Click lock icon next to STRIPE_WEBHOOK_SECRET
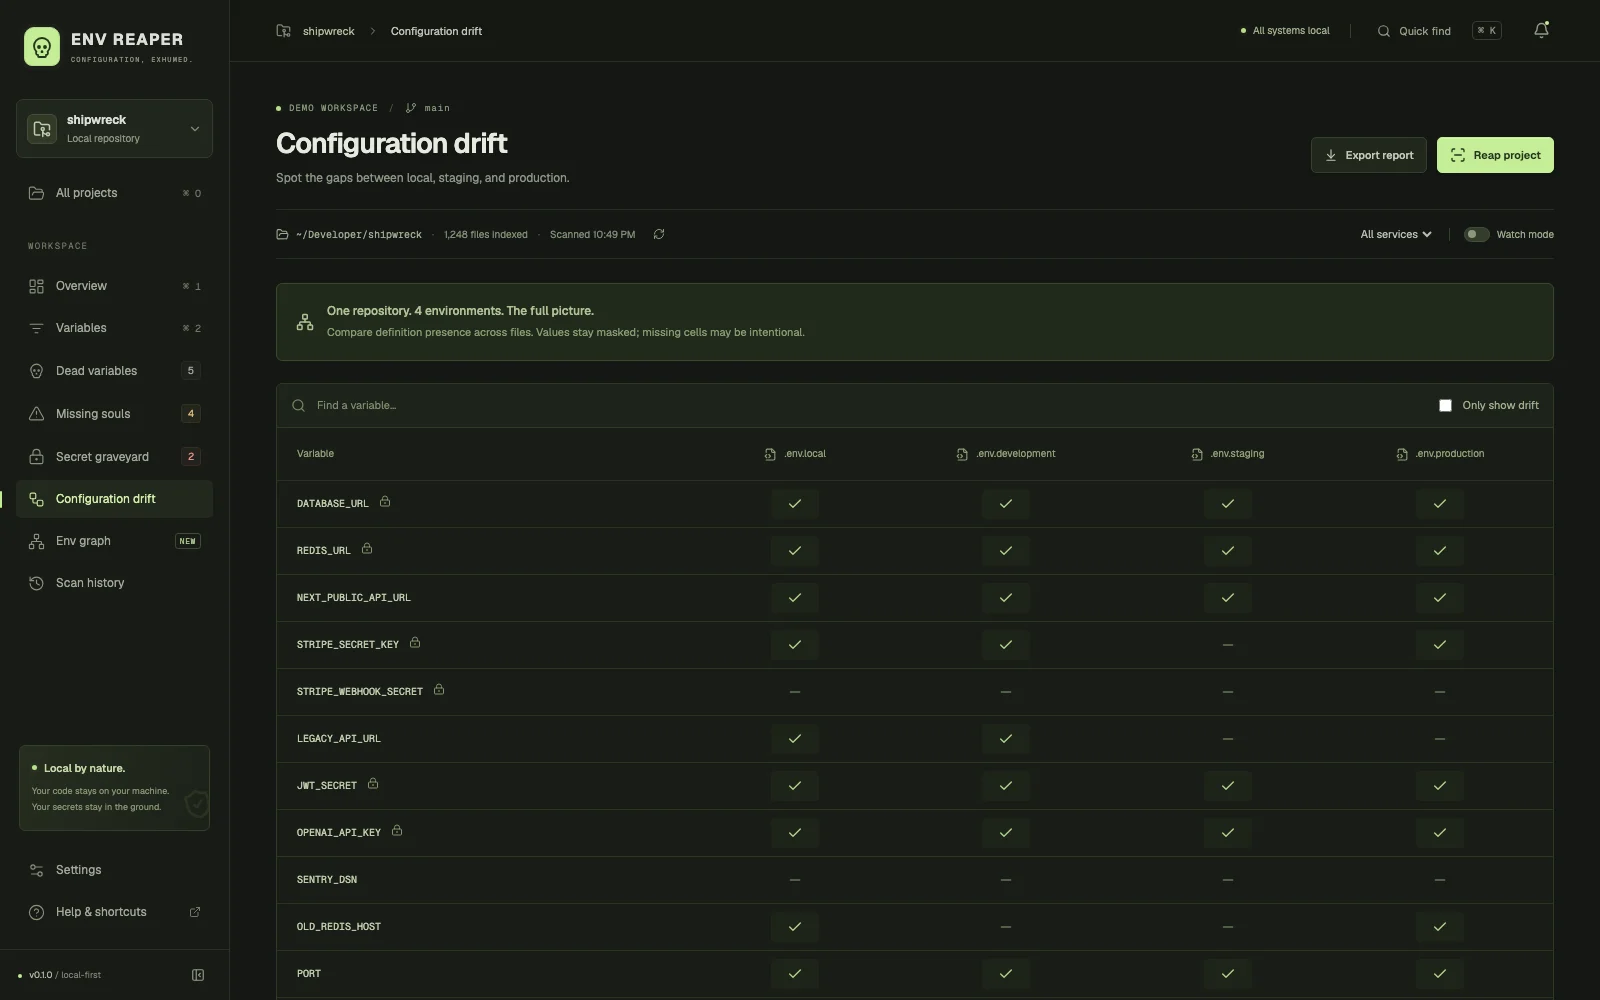Viewport: 1600px width, 1000px height. (439, 690)
